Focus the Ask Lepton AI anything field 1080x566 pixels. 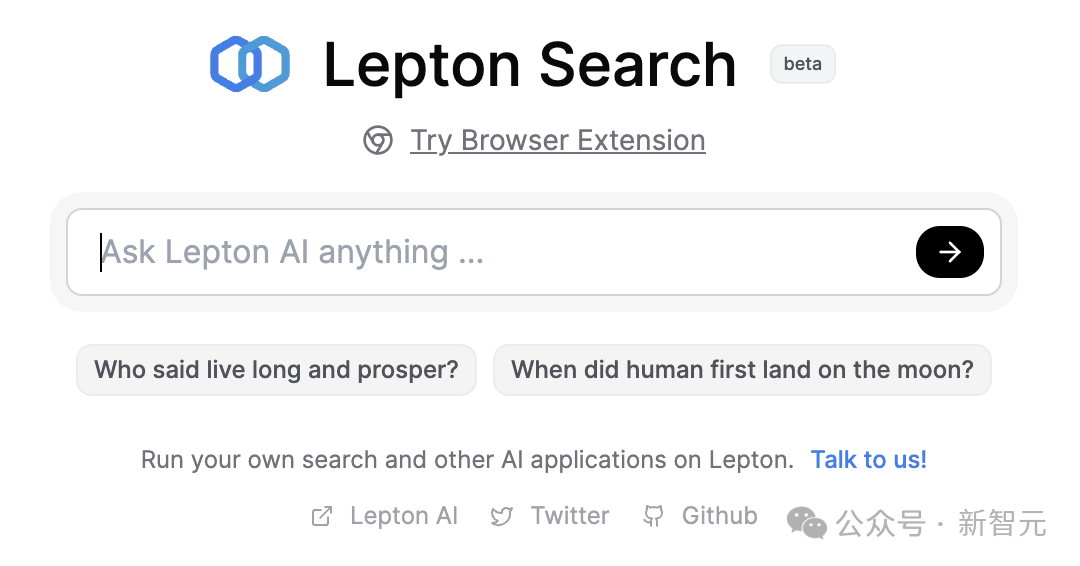(490, 252)
